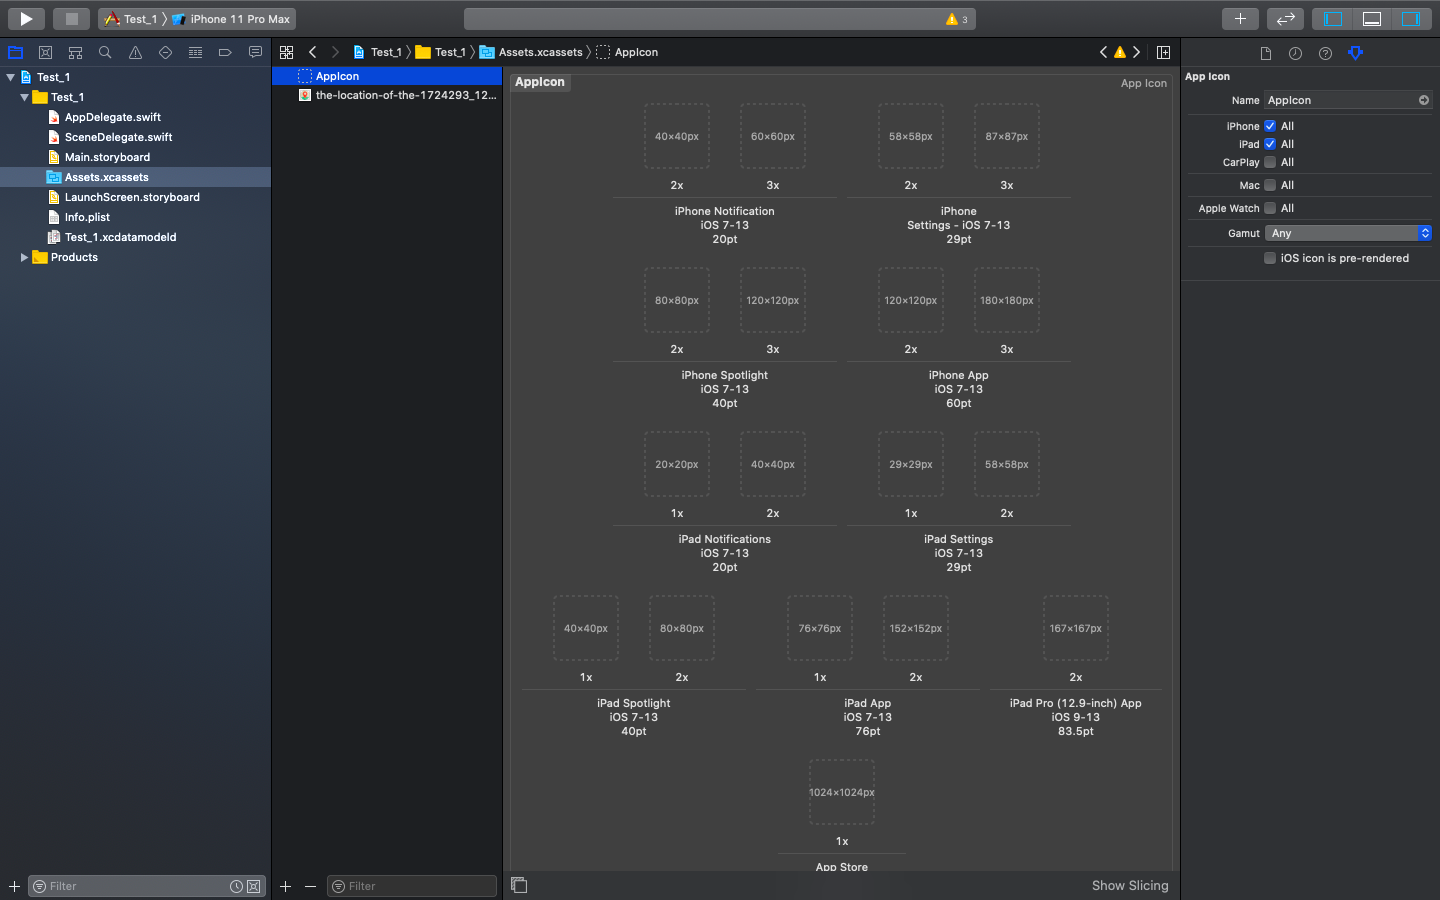
Task: Run the project with the Play button
Action: click(x=26, y=18)
